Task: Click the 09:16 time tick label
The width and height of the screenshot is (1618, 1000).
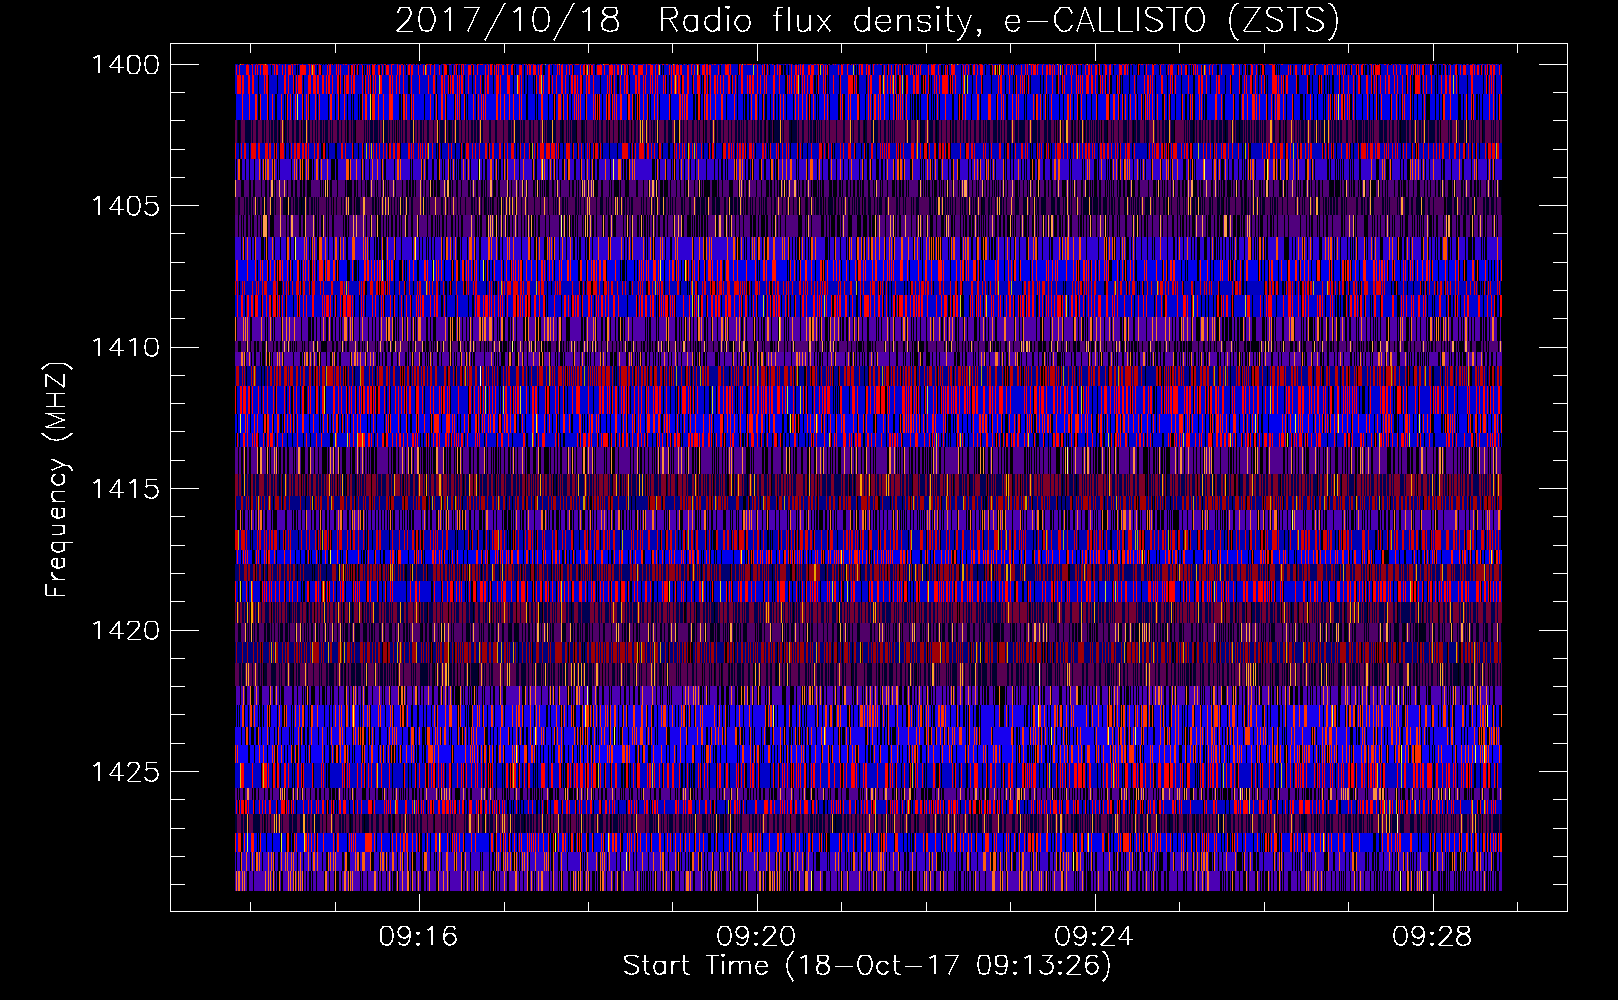Action: [x=418, y=936]
